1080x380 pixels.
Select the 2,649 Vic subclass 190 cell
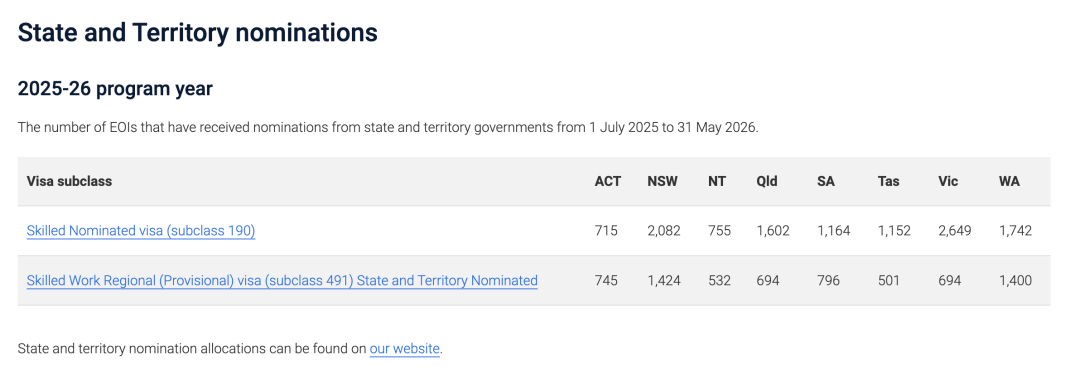point(955,231)
